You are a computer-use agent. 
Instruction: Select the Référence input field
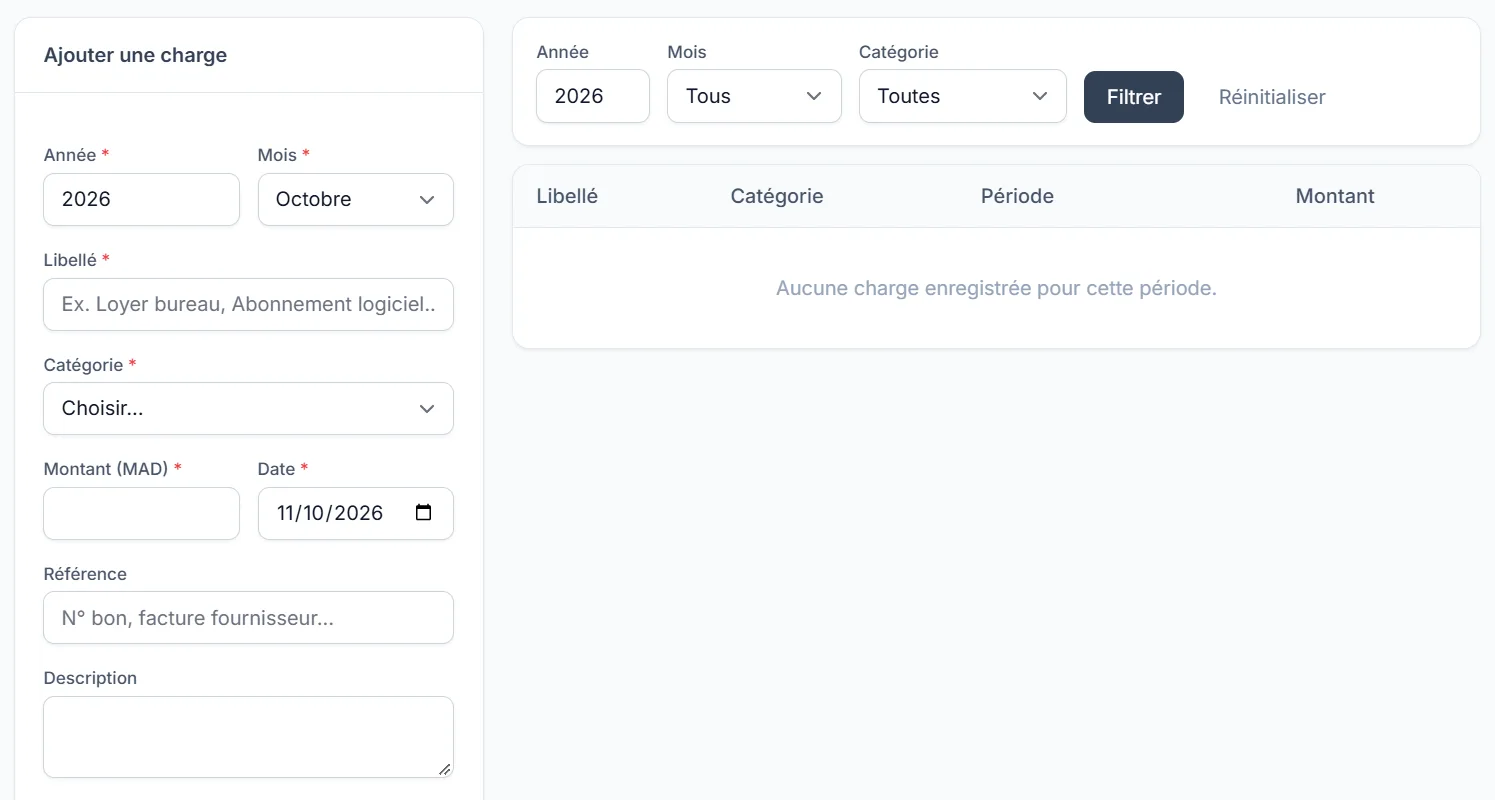click(248, 617)
